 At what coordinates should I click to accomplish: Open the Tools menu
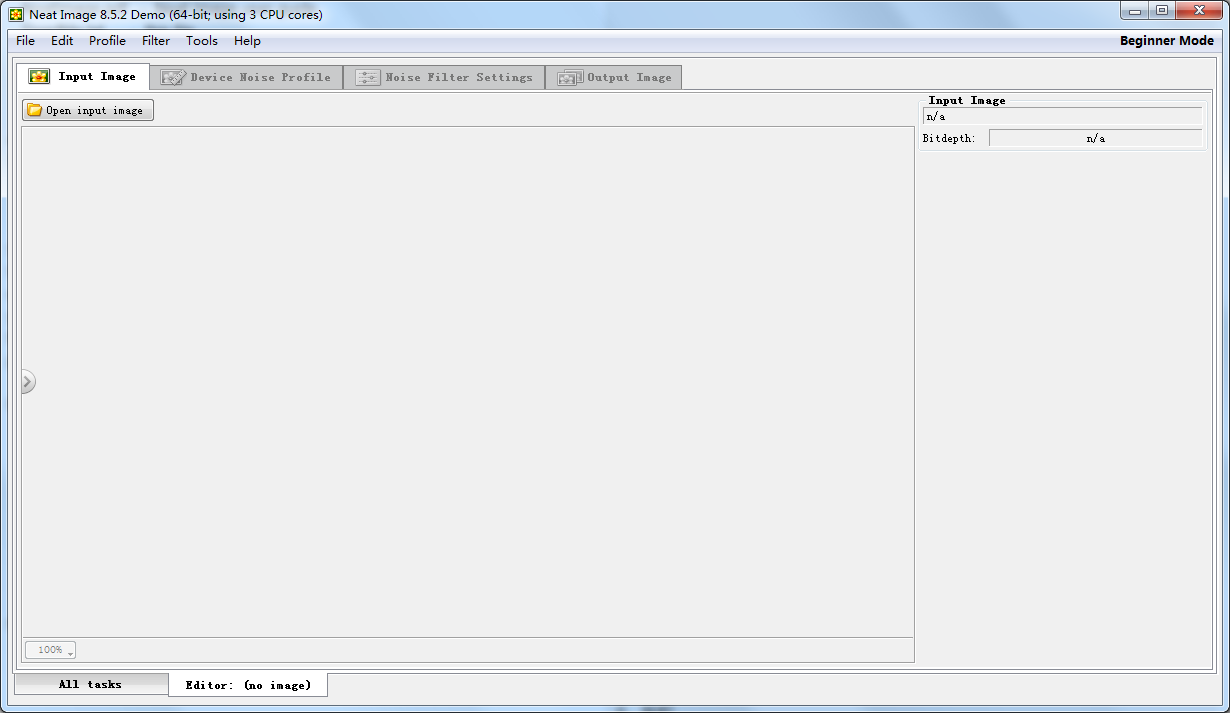tap(202, 41)
